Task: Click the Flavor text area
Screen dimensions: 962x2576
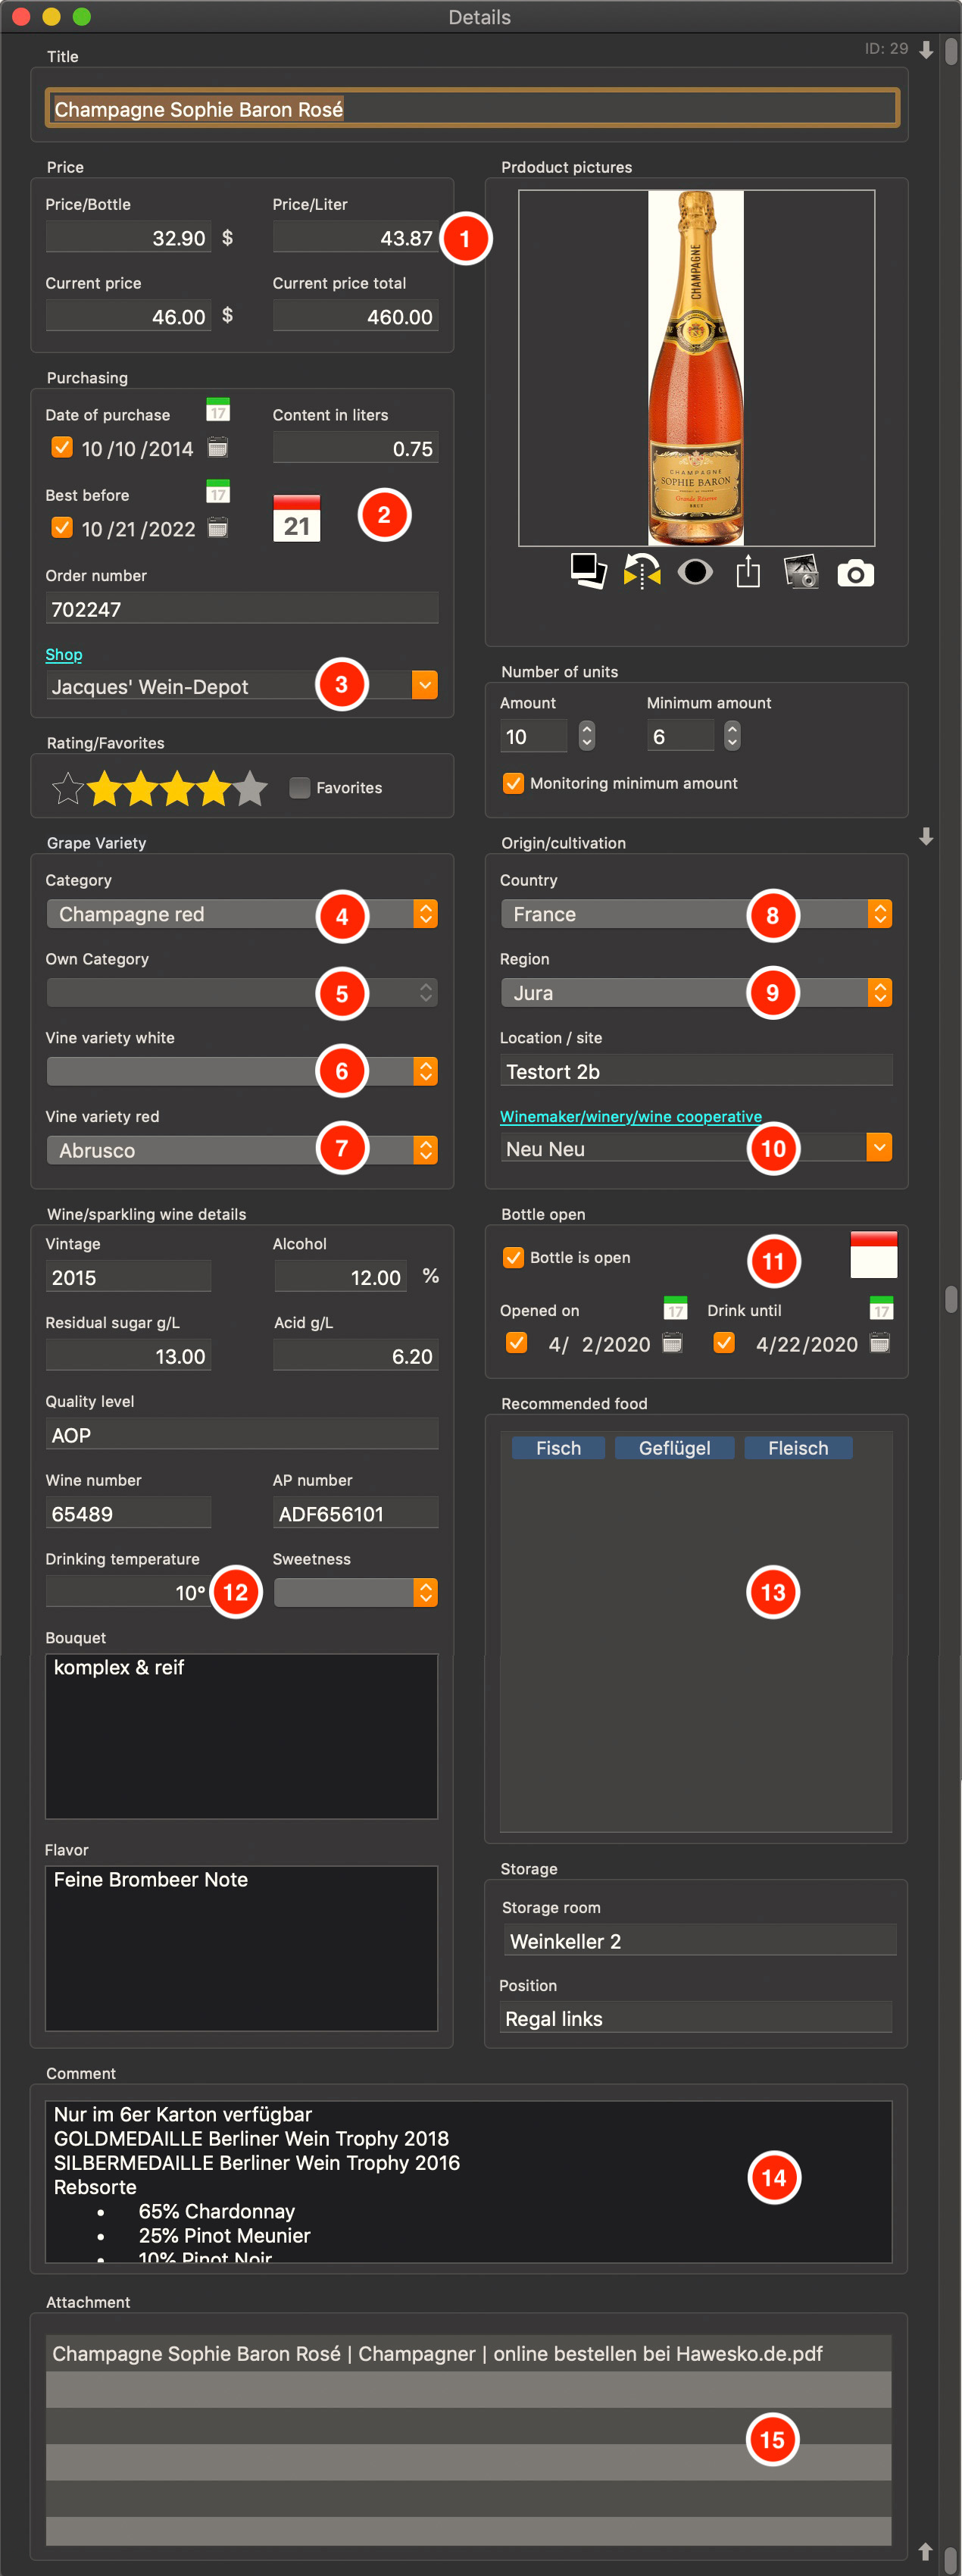Action: tap(242, 1948)
